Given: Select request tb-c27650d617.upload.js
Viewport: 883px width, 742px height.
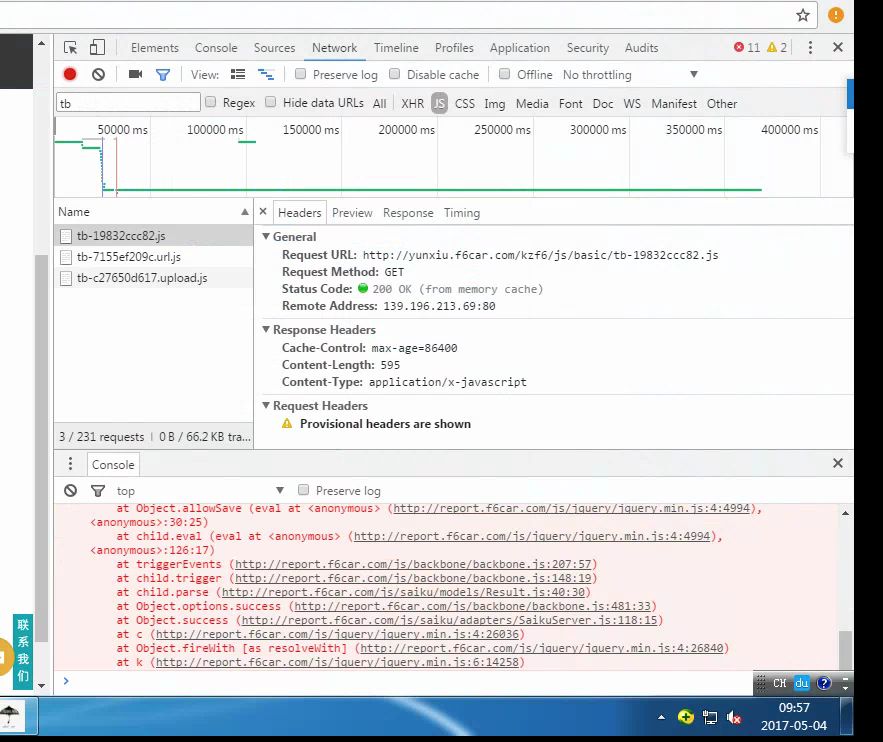Looking at the screenshot, I should 153,278.
